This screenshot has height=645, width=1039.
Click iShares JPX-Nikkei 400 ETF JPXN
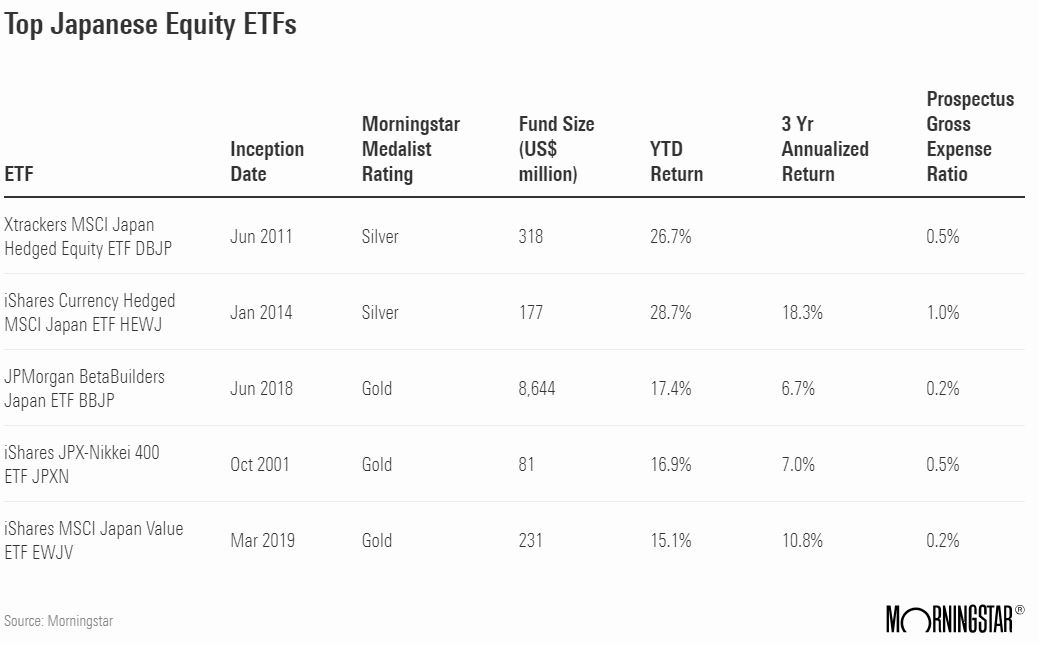81,464
